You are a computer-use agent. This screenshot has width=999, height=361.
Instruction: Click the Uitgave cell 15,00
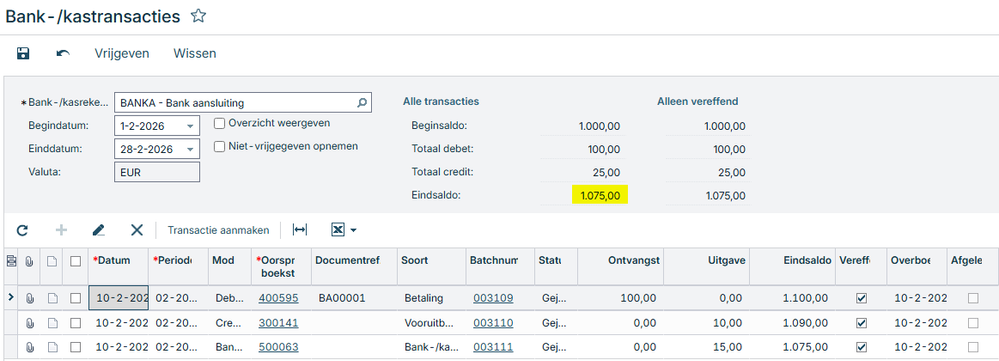point(706,347)
